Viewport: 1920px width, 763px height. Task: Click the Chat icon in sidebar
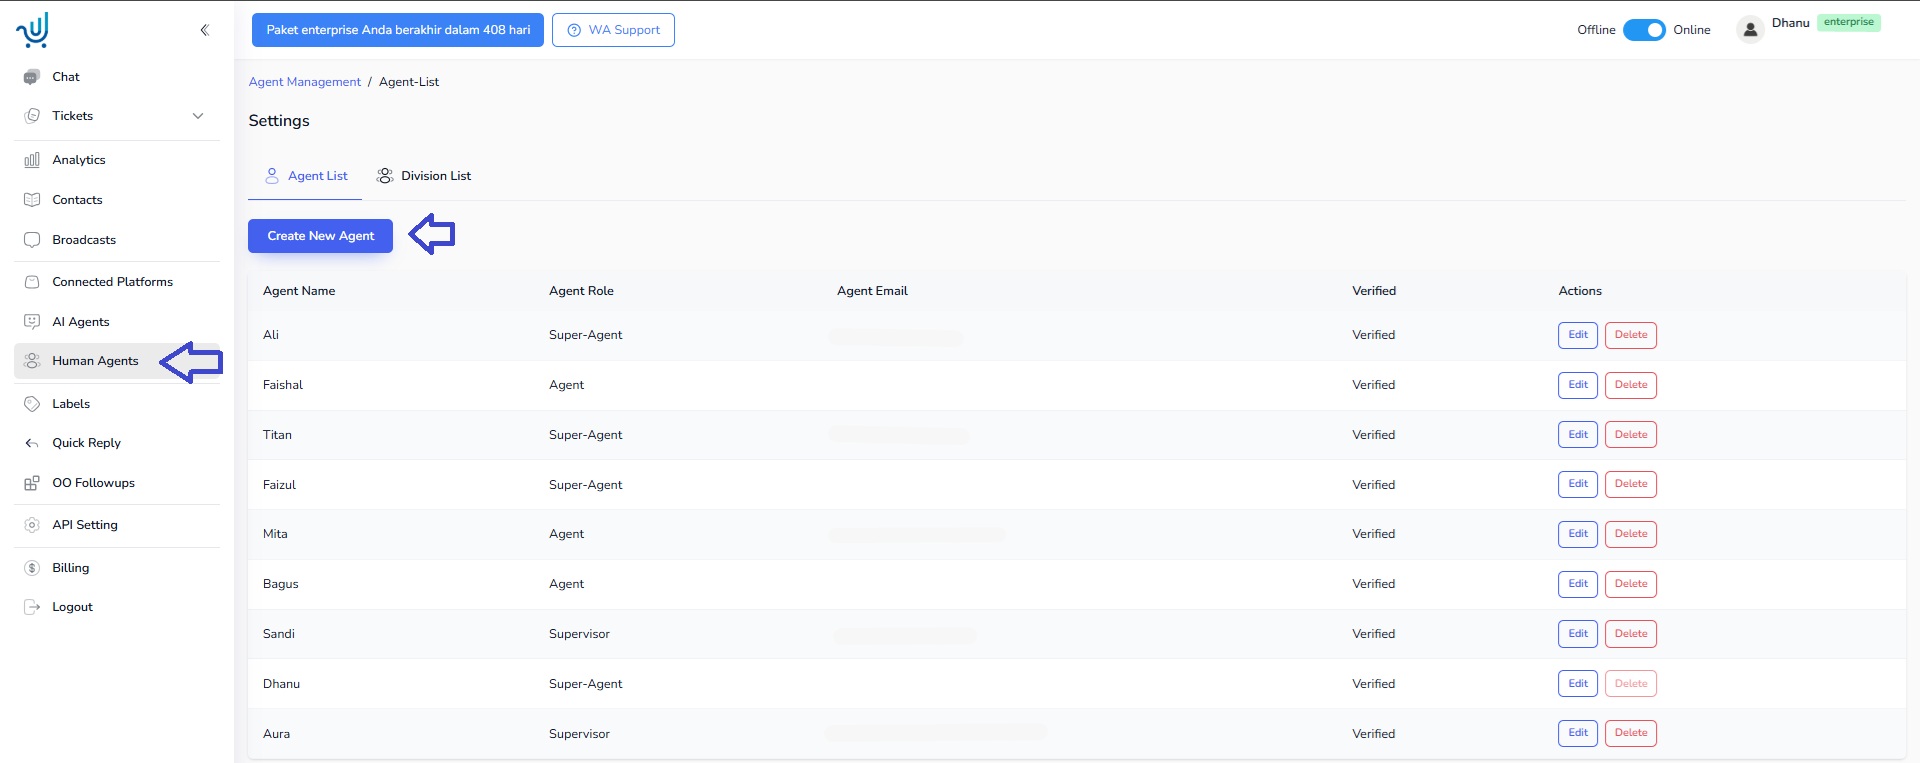click(x=32, y=77)
